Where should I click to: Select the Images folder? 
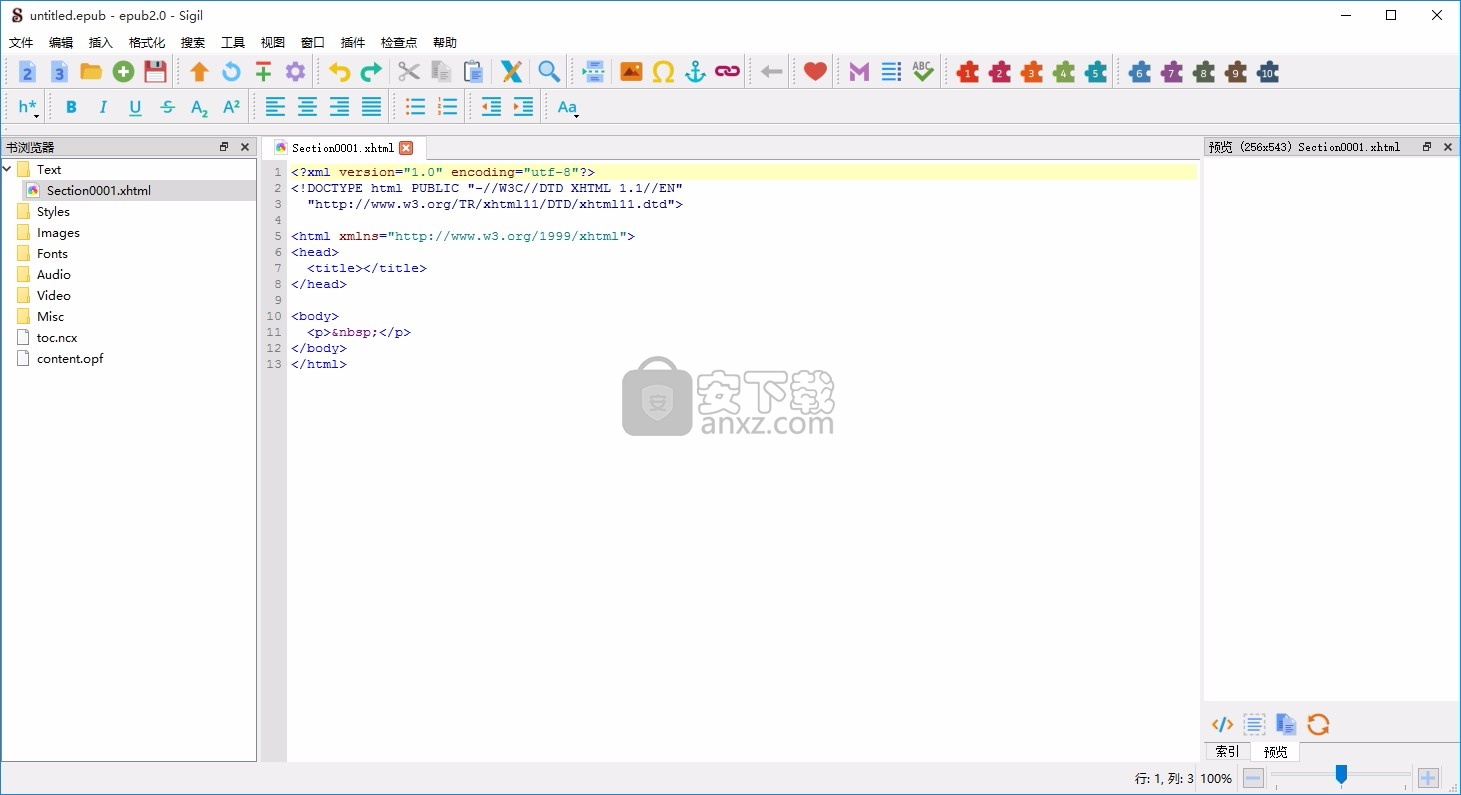click(58, 232)
